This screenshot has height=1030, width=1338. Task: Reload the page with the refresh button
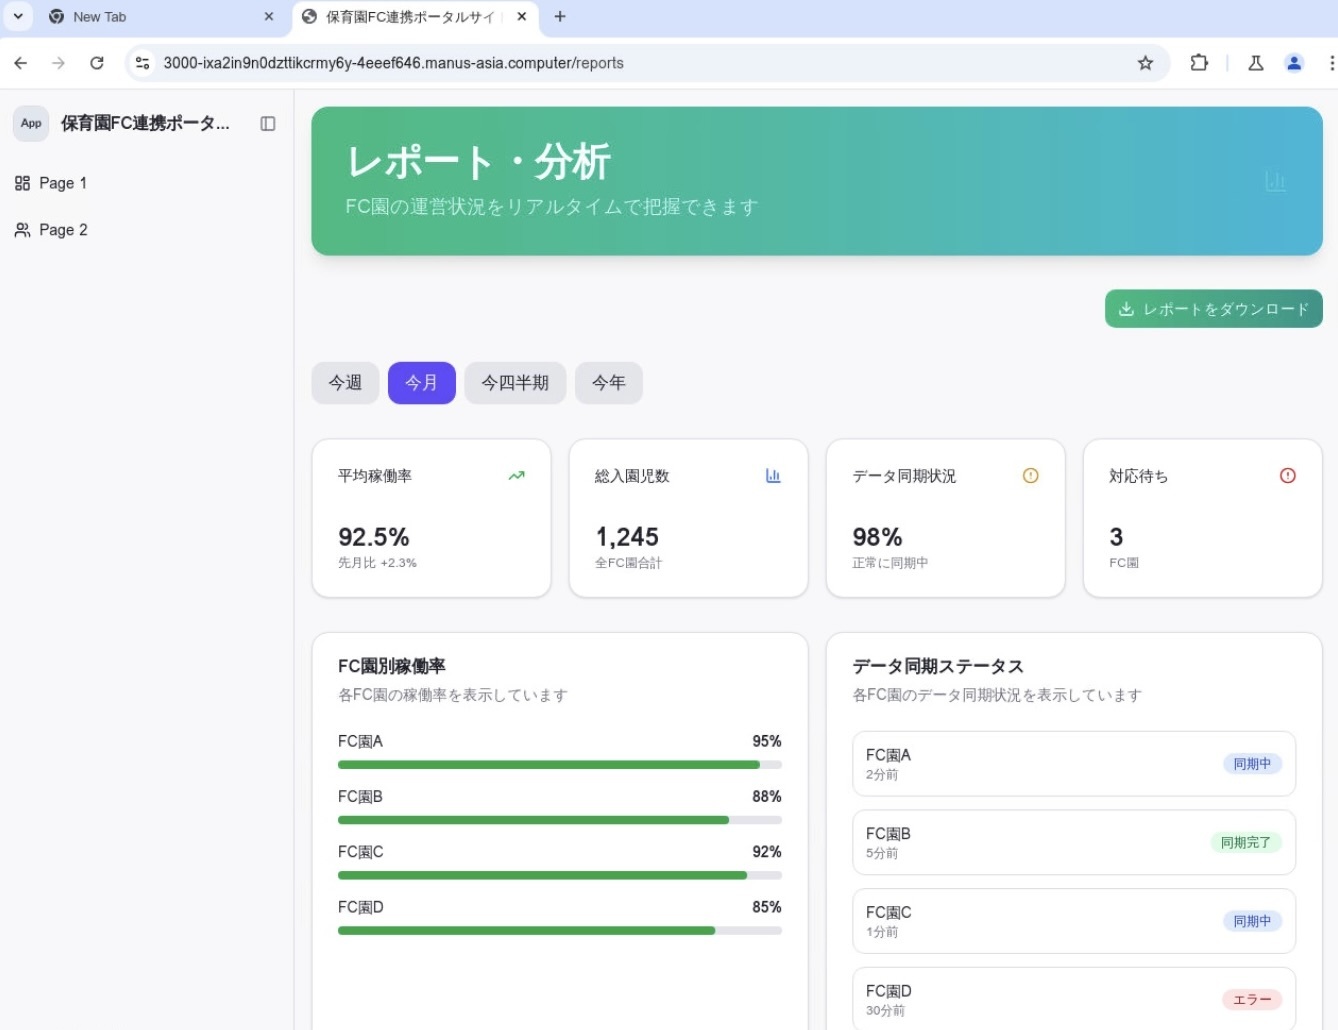click(97, 63)
